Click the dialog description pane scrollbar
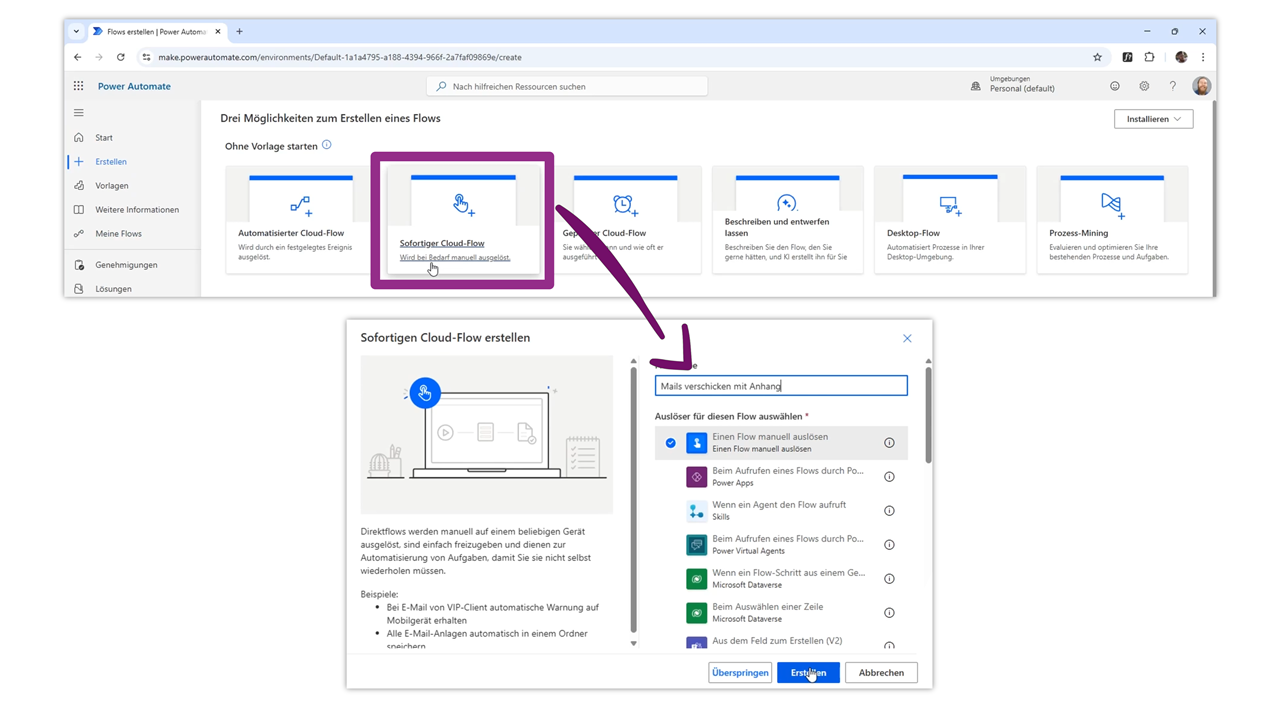Viewport: 1280px width, 720px height. [633, 500]
